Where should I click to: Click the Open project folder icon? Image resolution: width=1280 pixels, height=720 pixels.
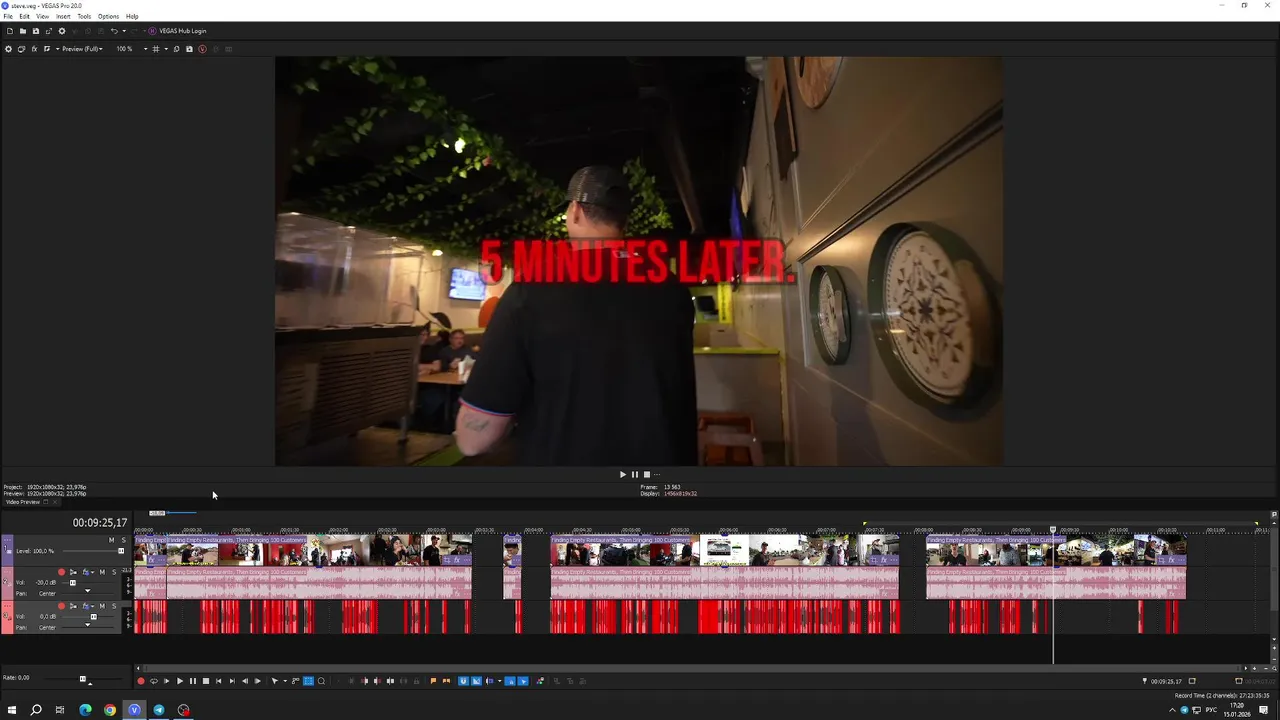[23, 31]
